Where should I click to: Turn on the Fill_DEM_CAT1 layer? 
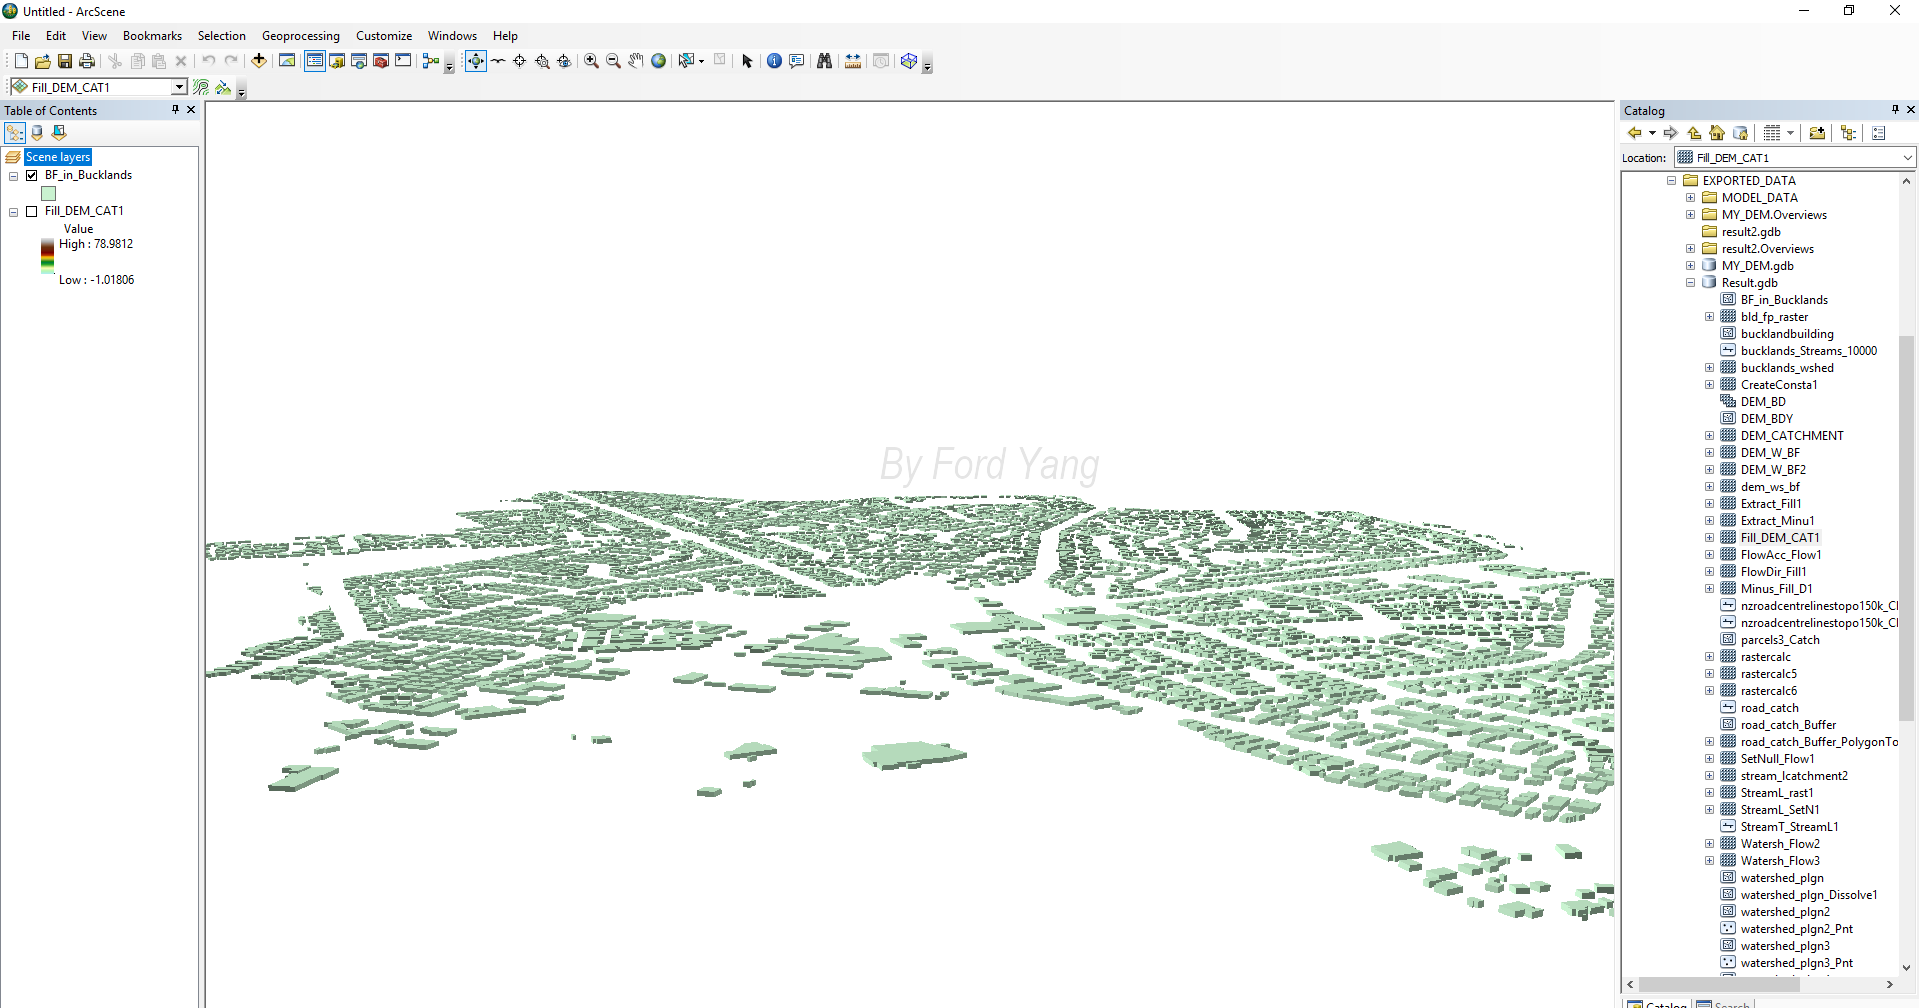[x=31, y=211]
